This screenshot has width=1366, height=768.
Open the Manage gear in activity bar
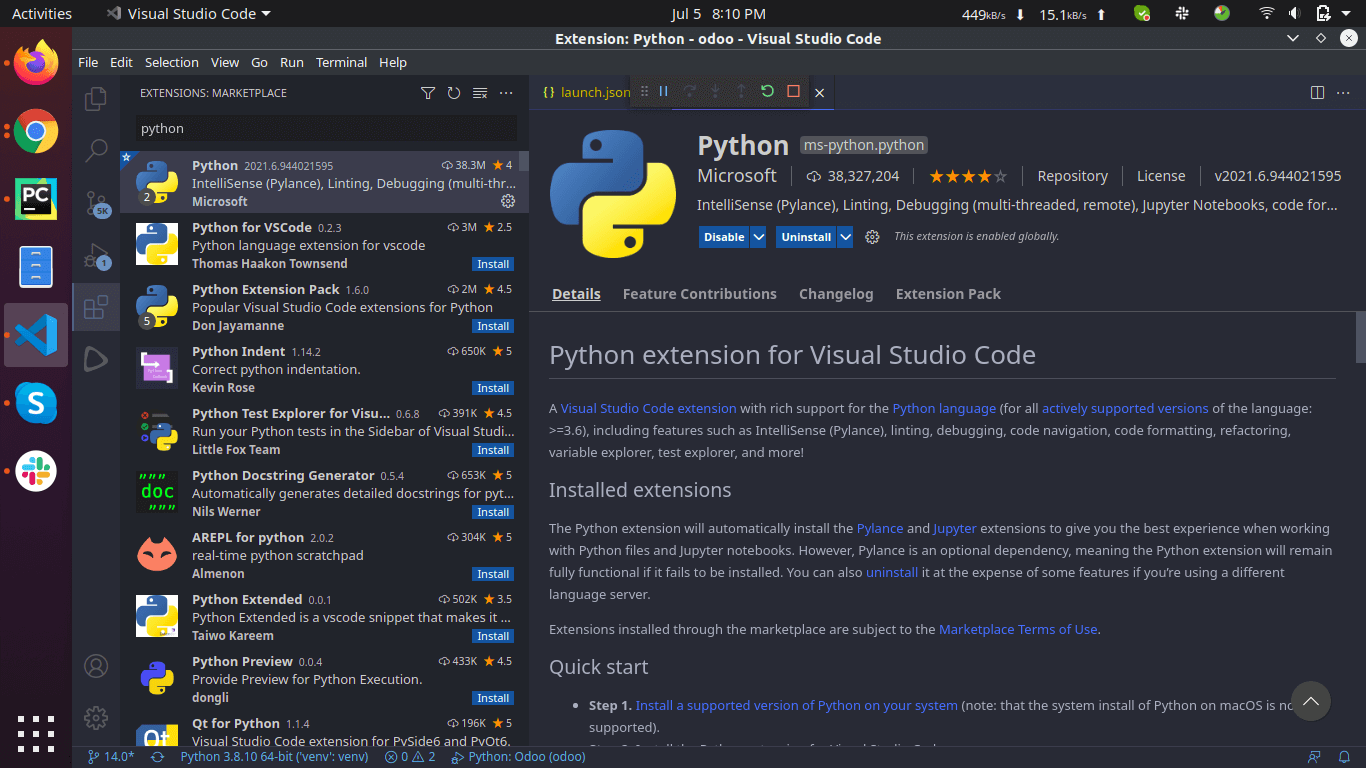(x=96, y=717)
